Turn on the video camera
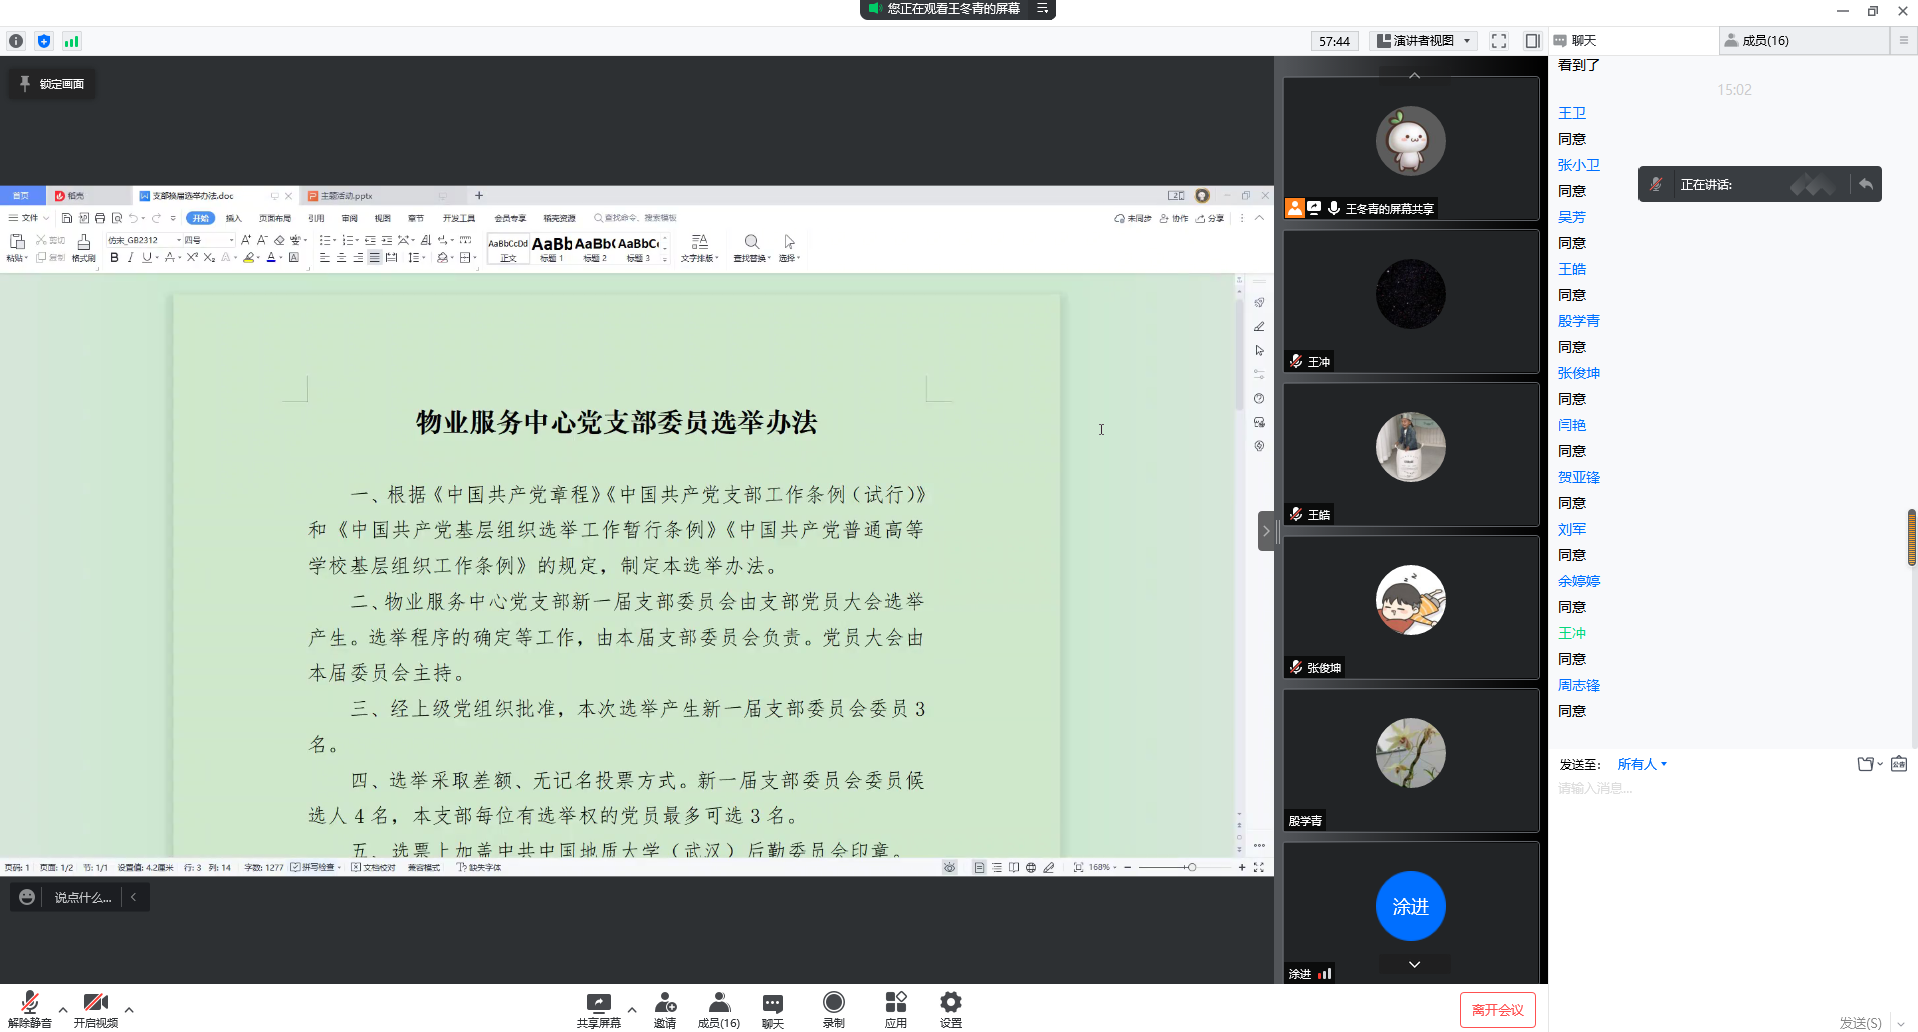 [95, 1003]
